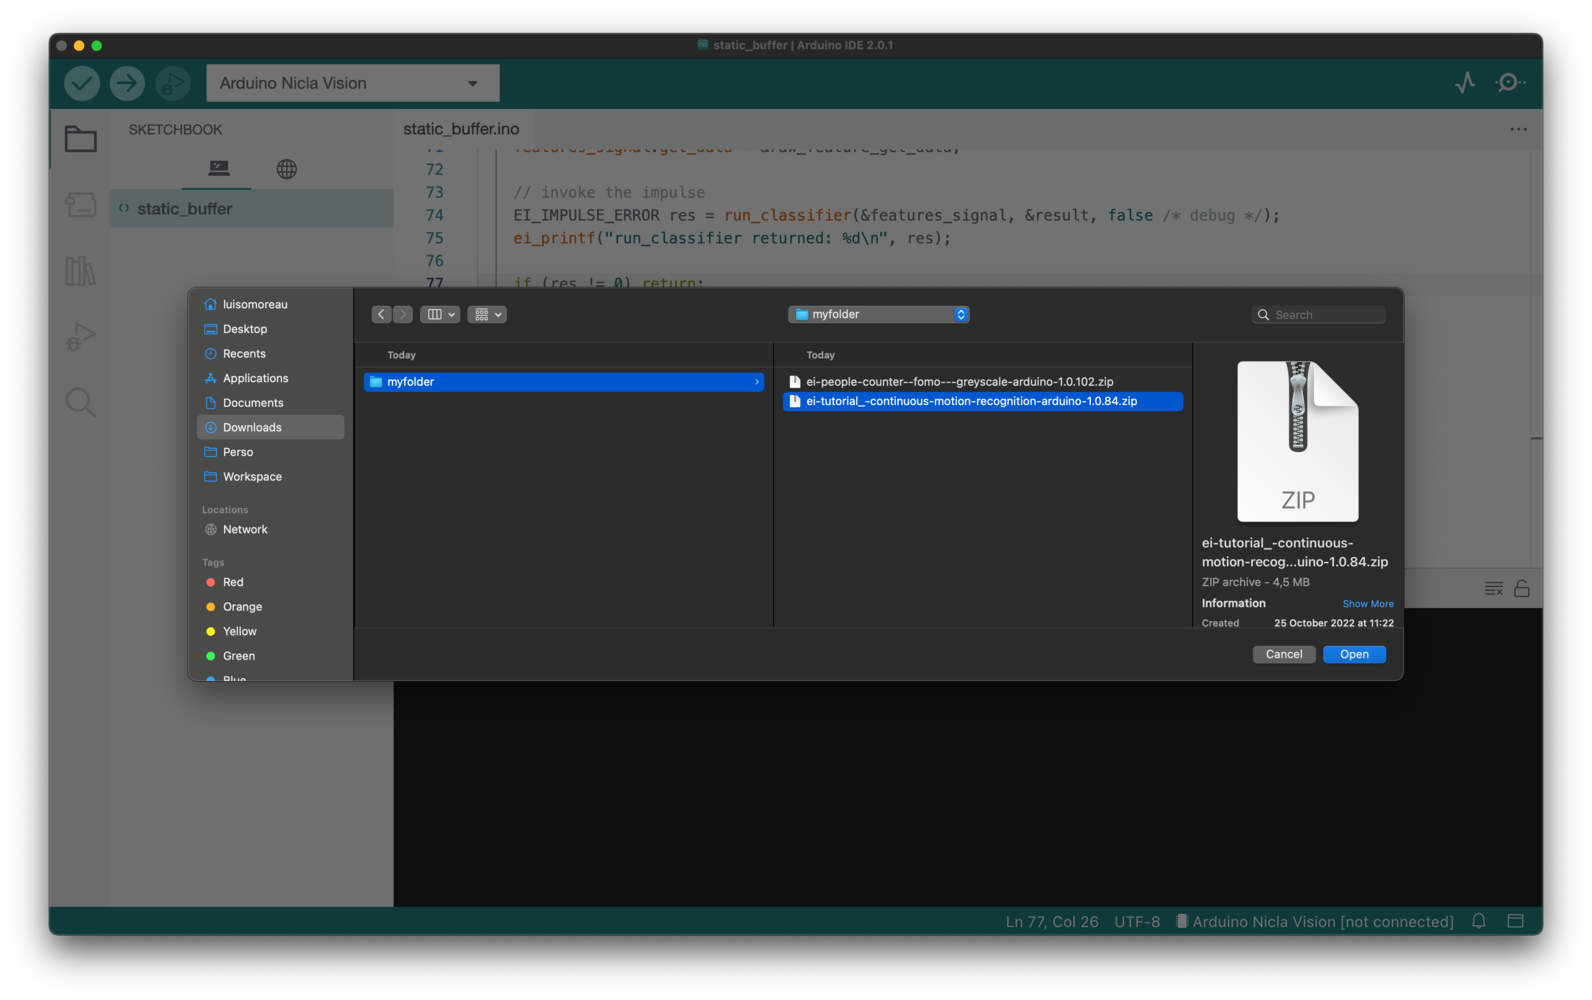
Task: Go back in file dialog
Action: click(x=381, y=314)
